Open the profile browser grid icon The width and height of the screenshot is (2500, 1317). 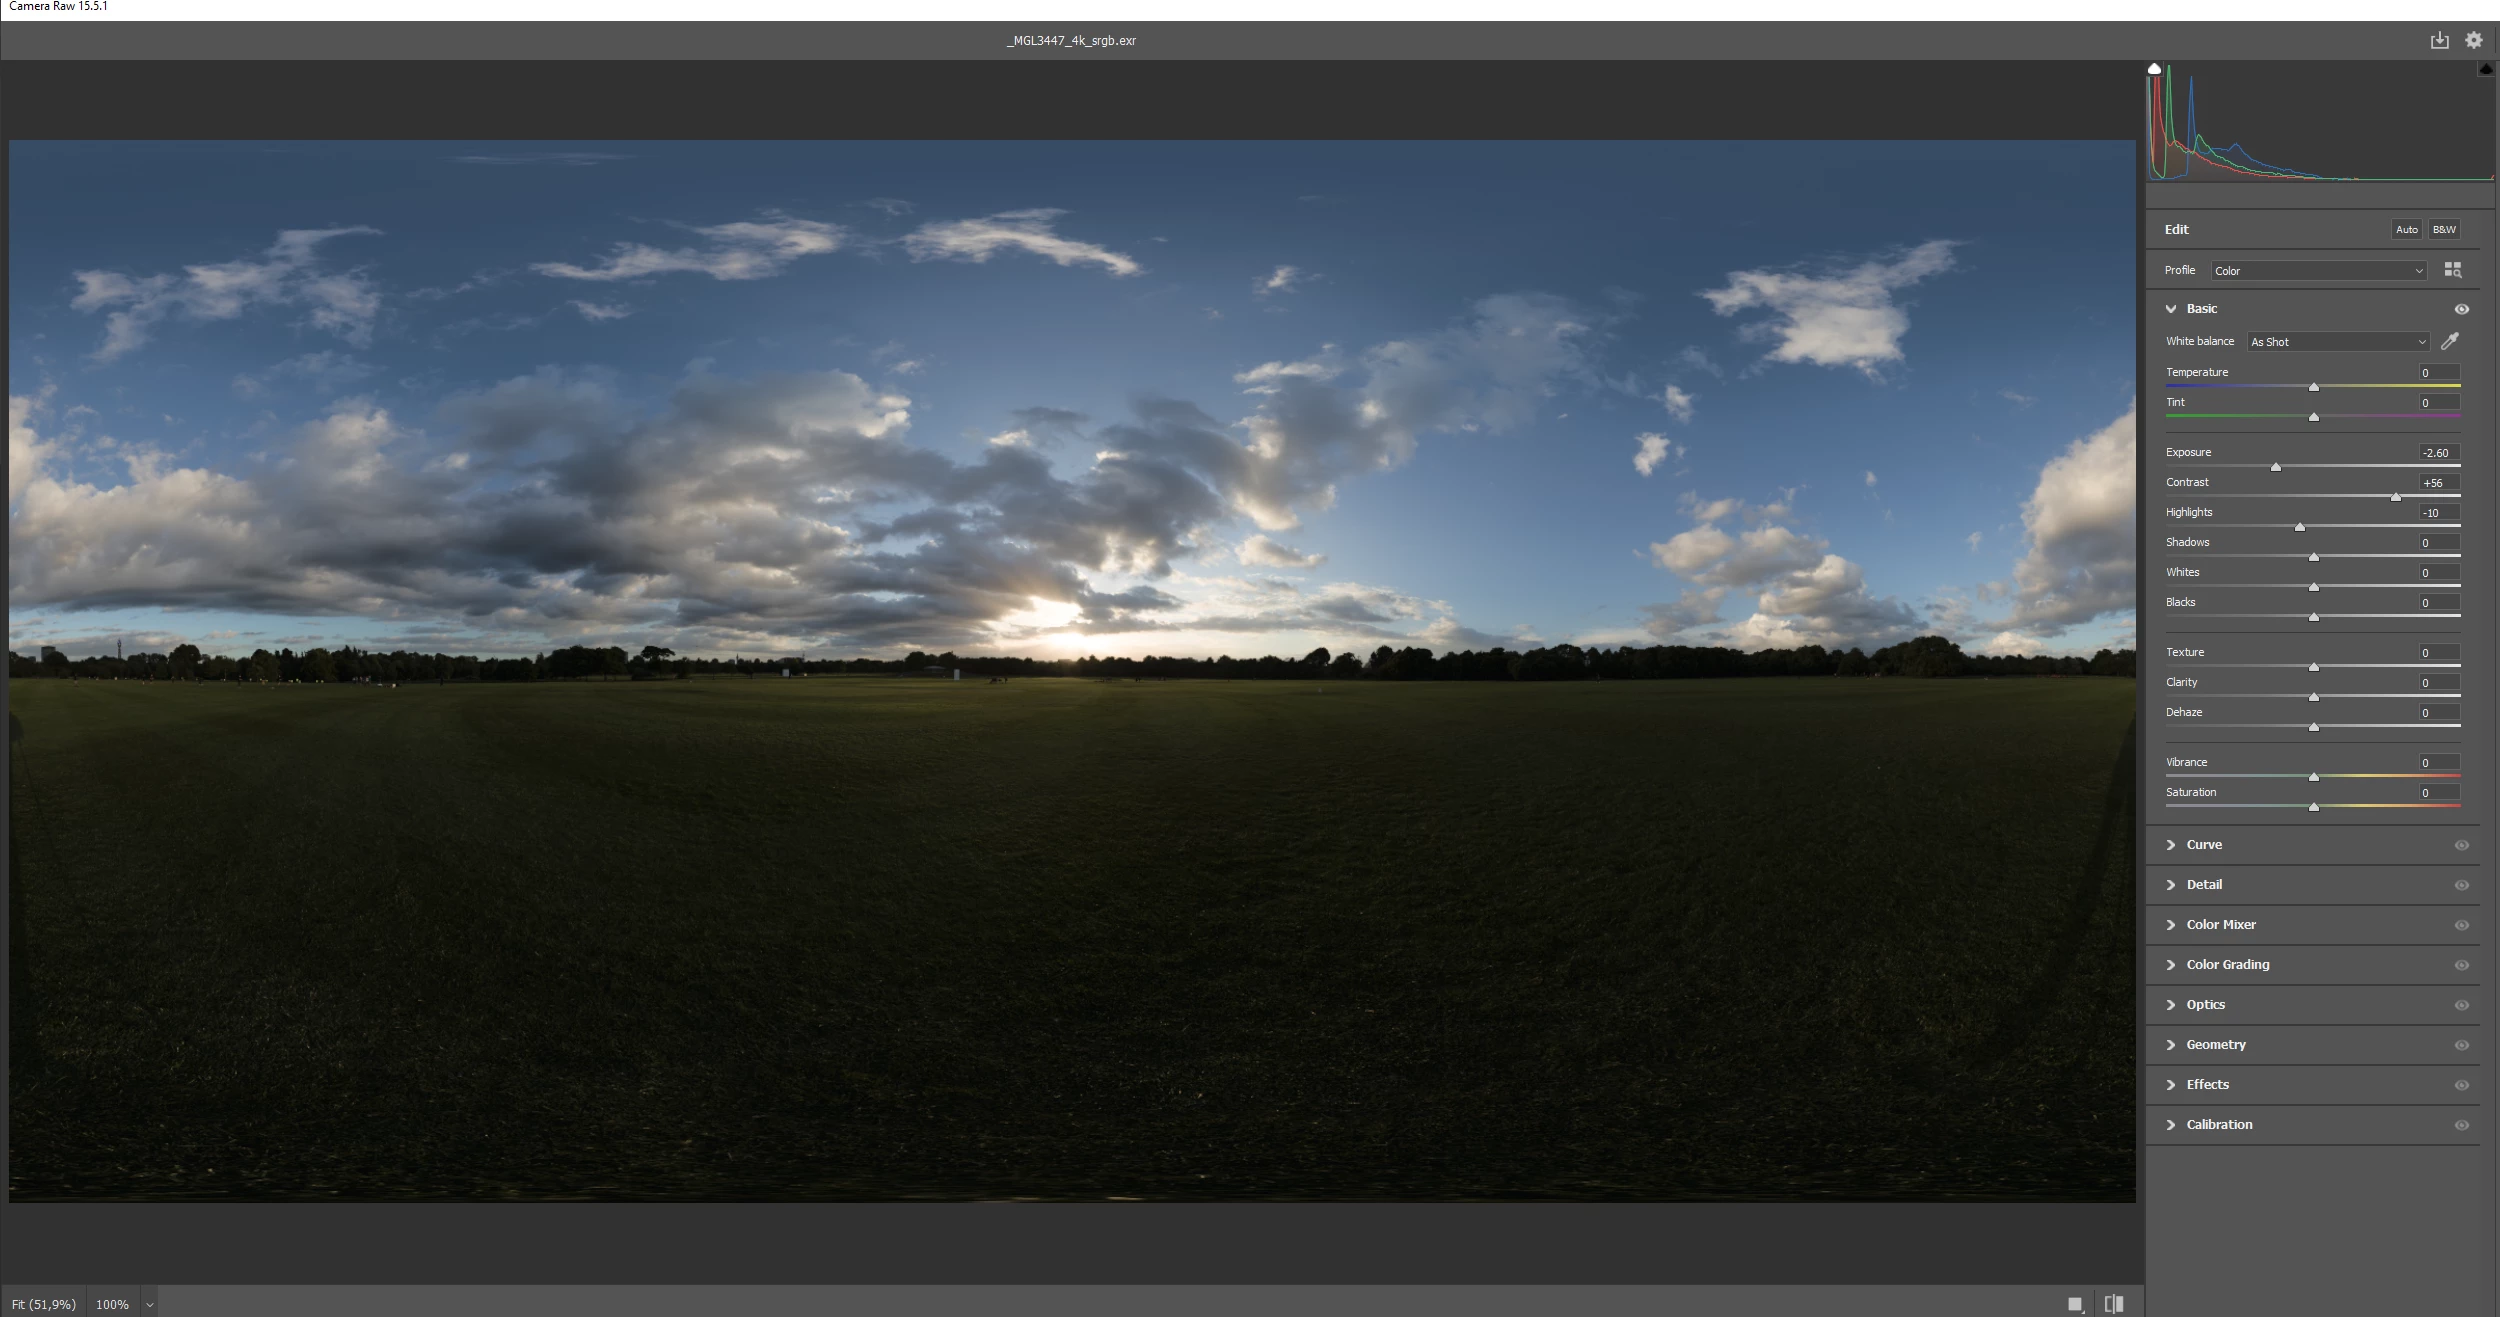click(2452, 270)
